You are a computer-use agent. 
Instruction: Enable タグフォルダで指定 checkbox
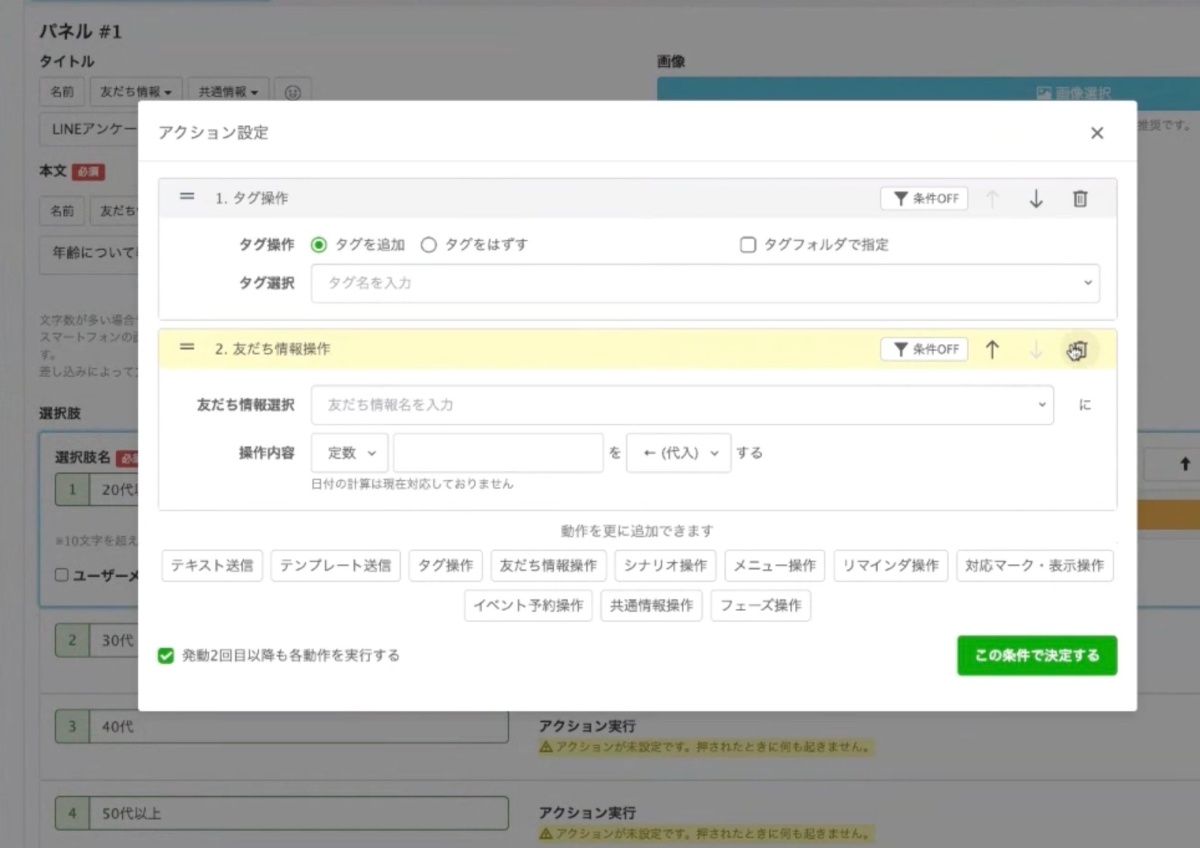(748, 245)
